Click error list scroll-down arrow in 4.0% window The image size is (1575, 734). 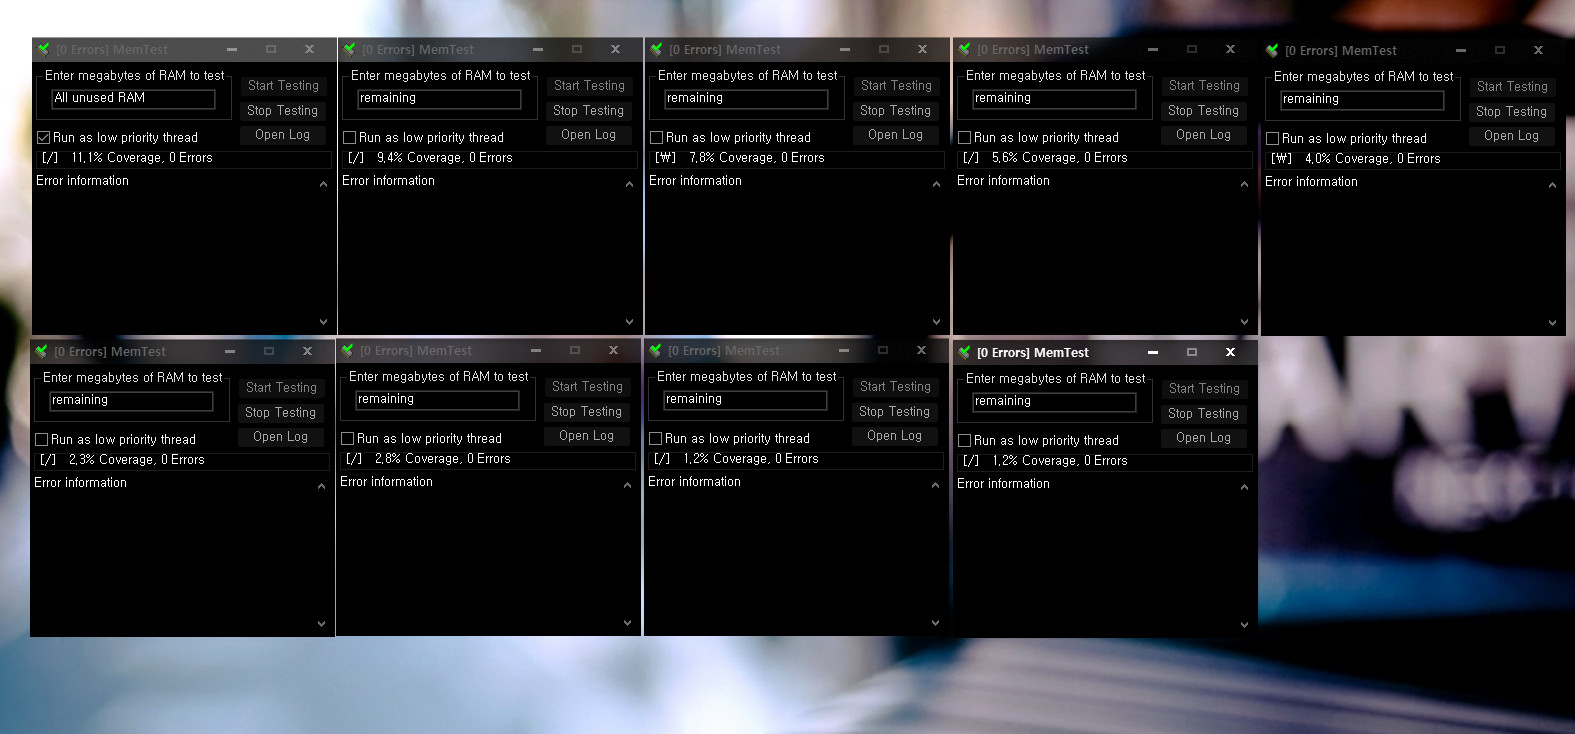pos(1552,323)
